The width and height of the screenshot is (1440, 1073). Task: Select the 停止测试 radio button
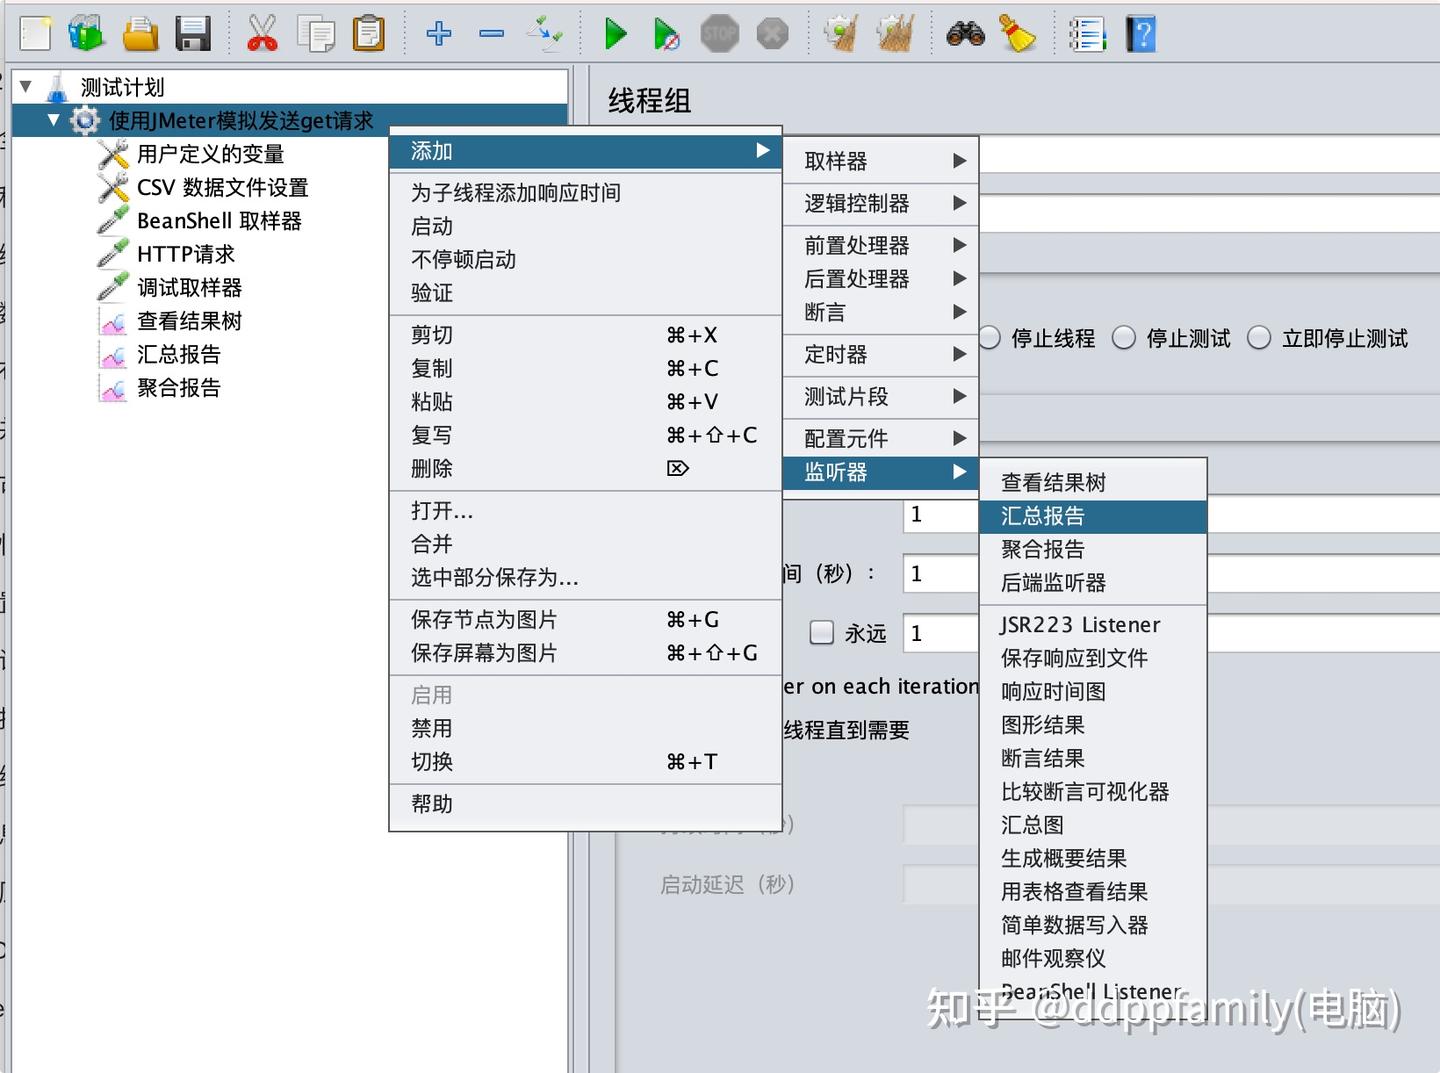tap(1123, 338)
